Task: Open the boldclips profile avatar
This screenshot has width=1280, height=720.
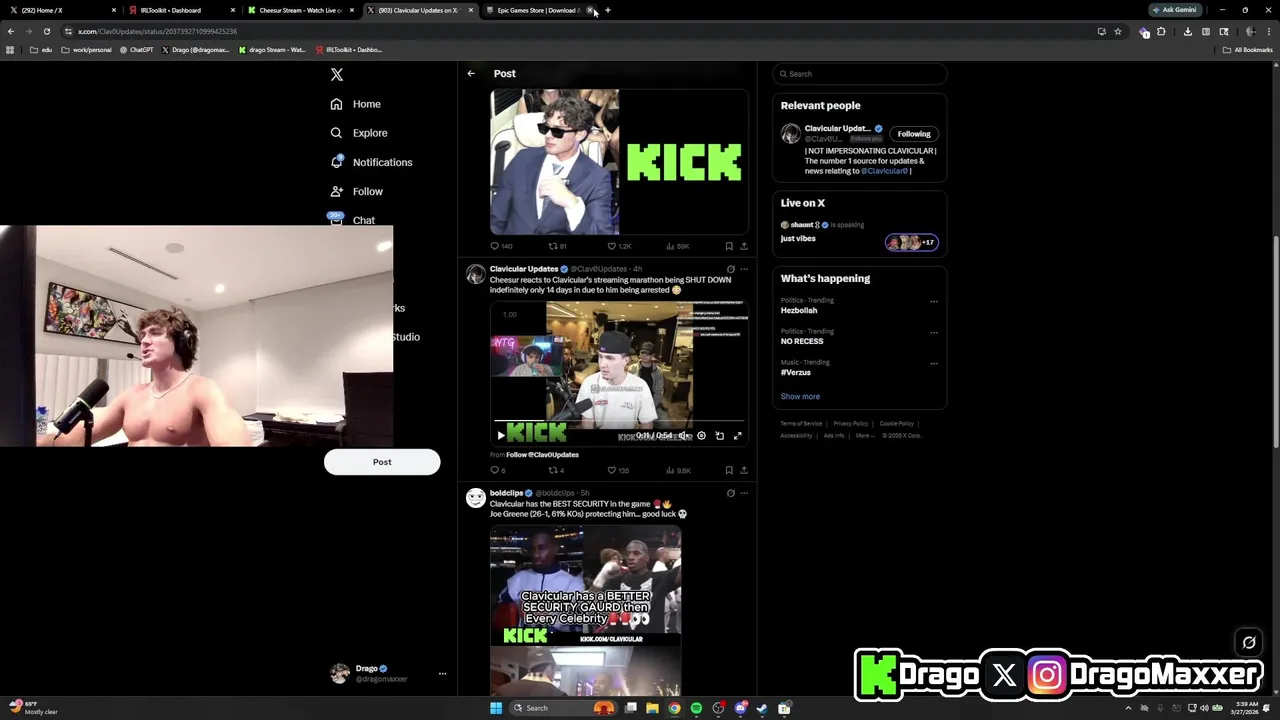Action: 476,498
